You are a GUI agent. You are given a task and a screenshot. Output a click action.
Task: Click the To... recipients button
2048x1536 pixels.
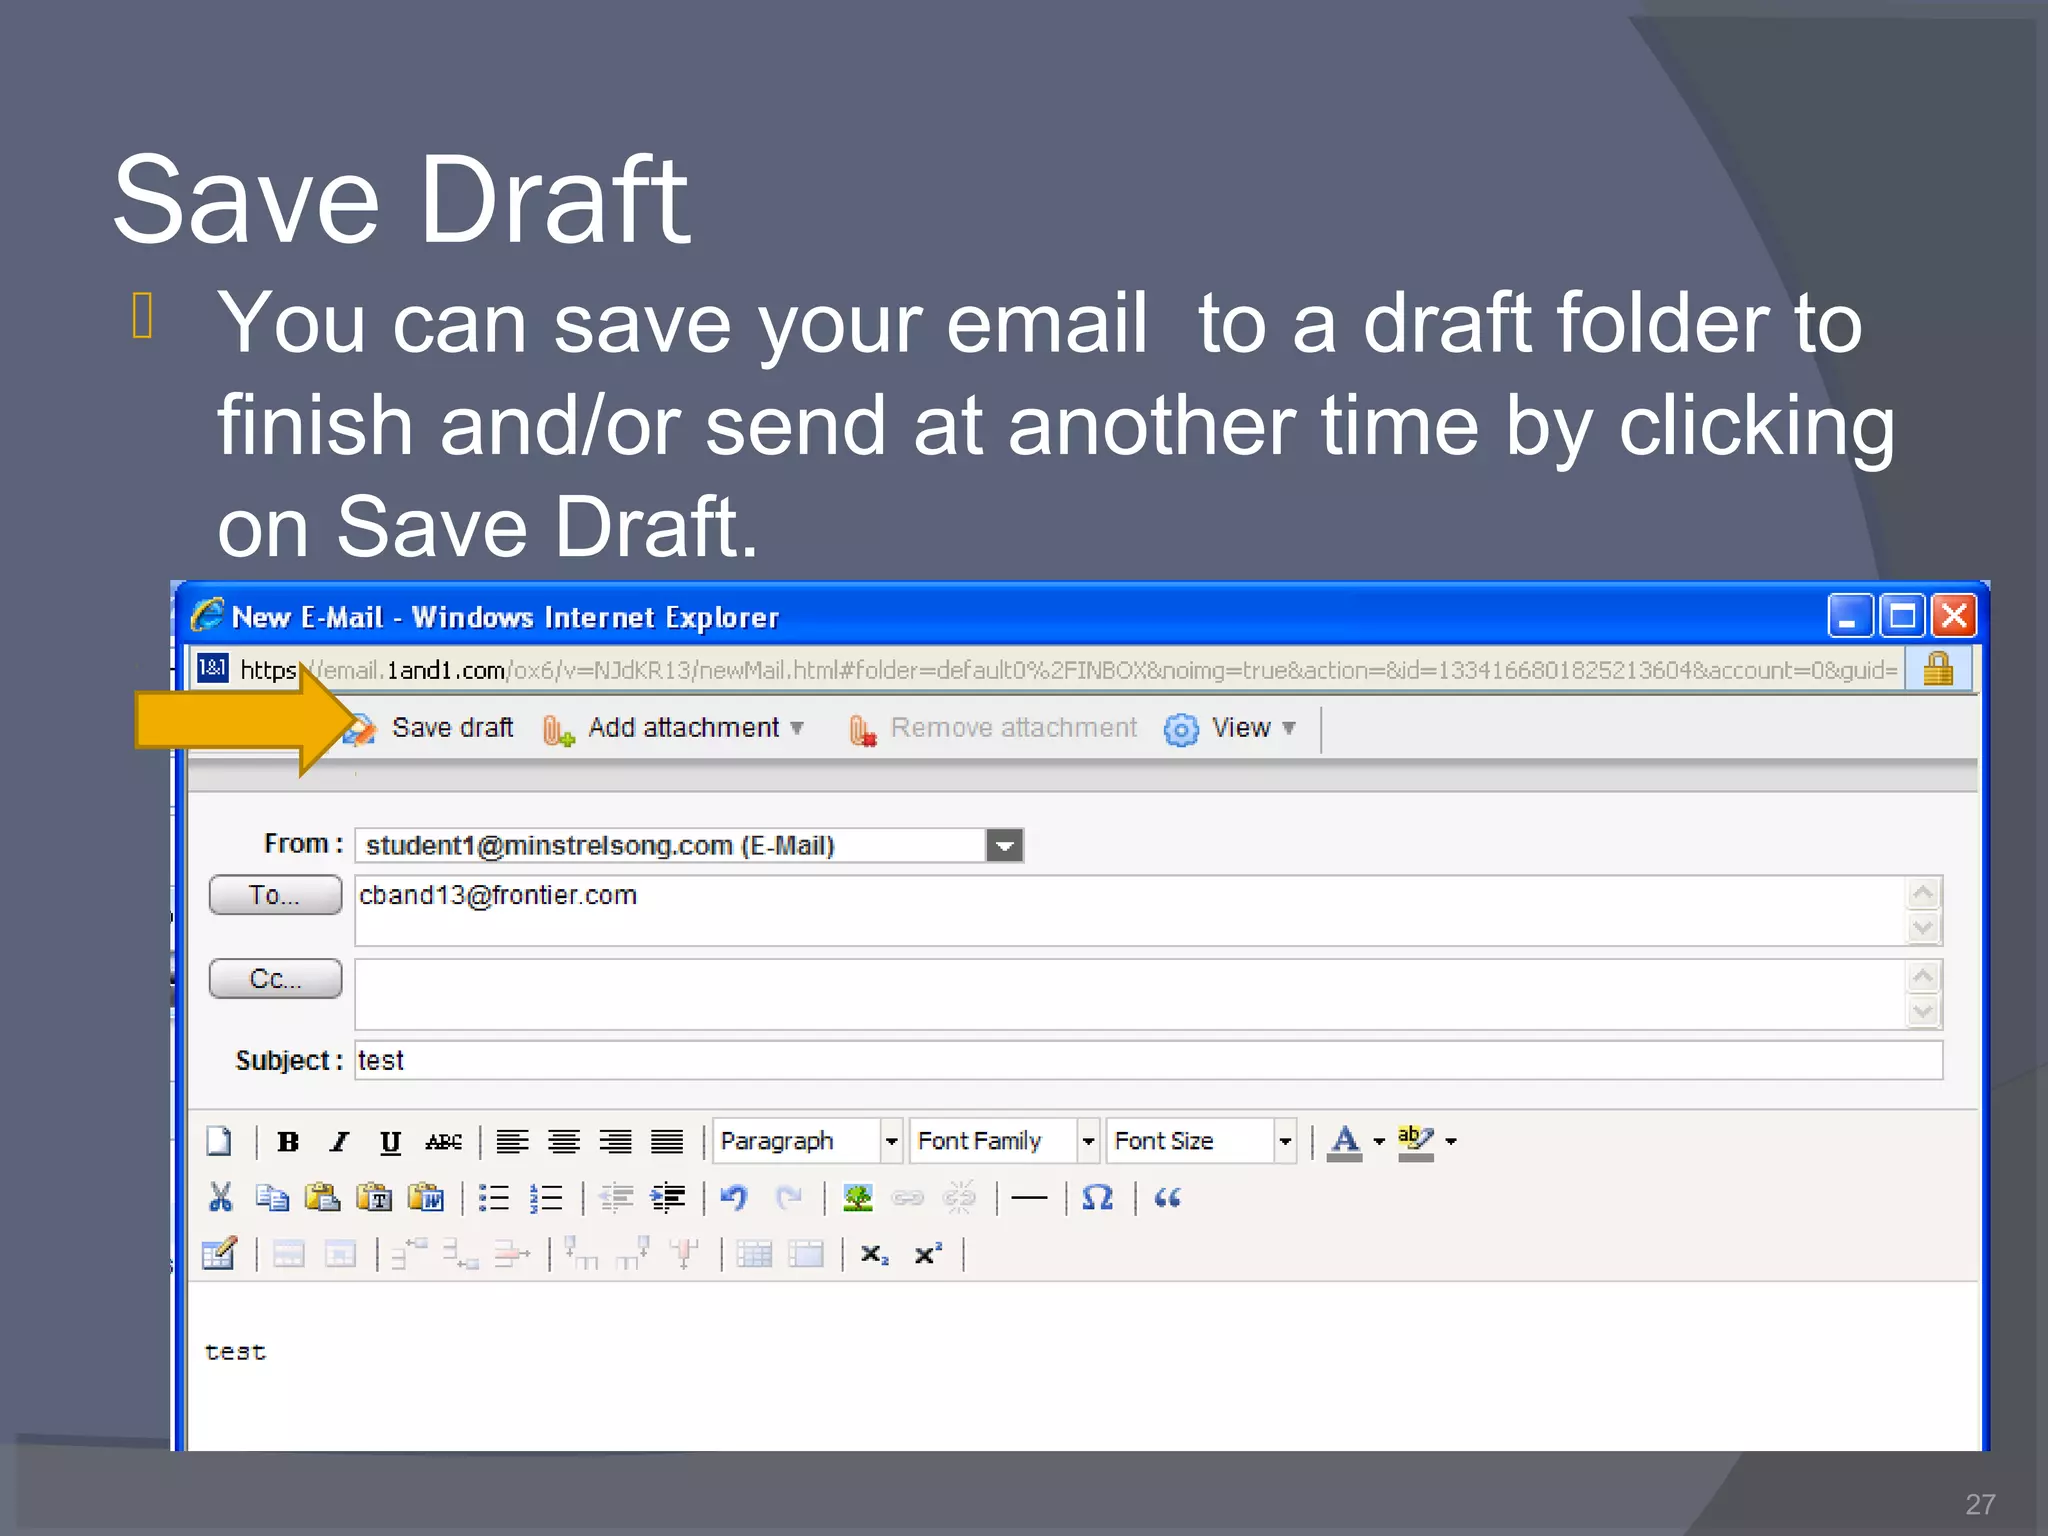pyautogui.click(x=275, y=895)
